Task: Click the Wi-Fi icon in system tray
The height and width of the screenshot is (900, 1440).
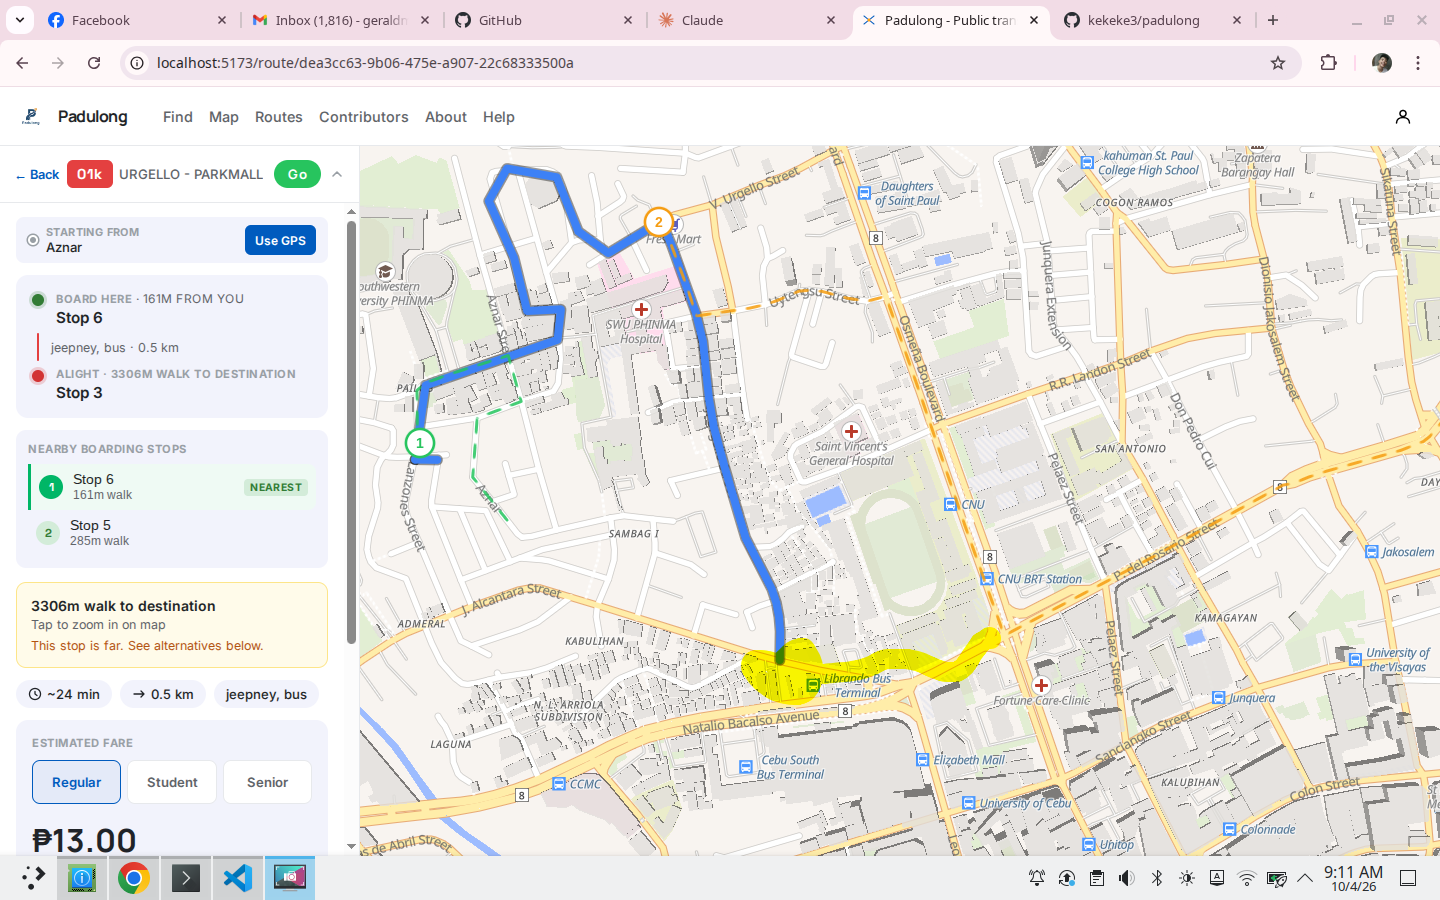Action: coord(1246,878)
